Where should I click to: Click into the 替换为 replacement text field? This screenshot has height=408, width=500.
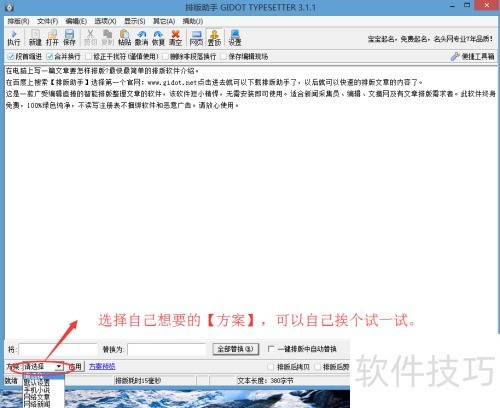167,349
